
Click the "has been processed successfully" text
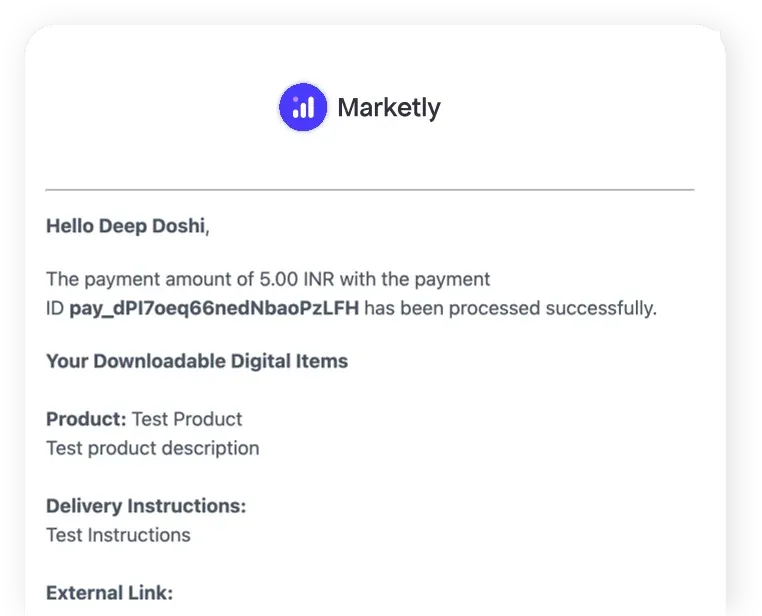510,308
